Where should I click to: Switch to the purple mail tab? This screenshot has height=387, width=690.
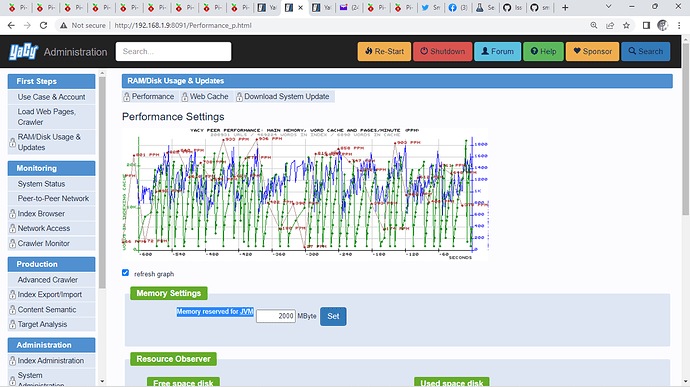349,7
